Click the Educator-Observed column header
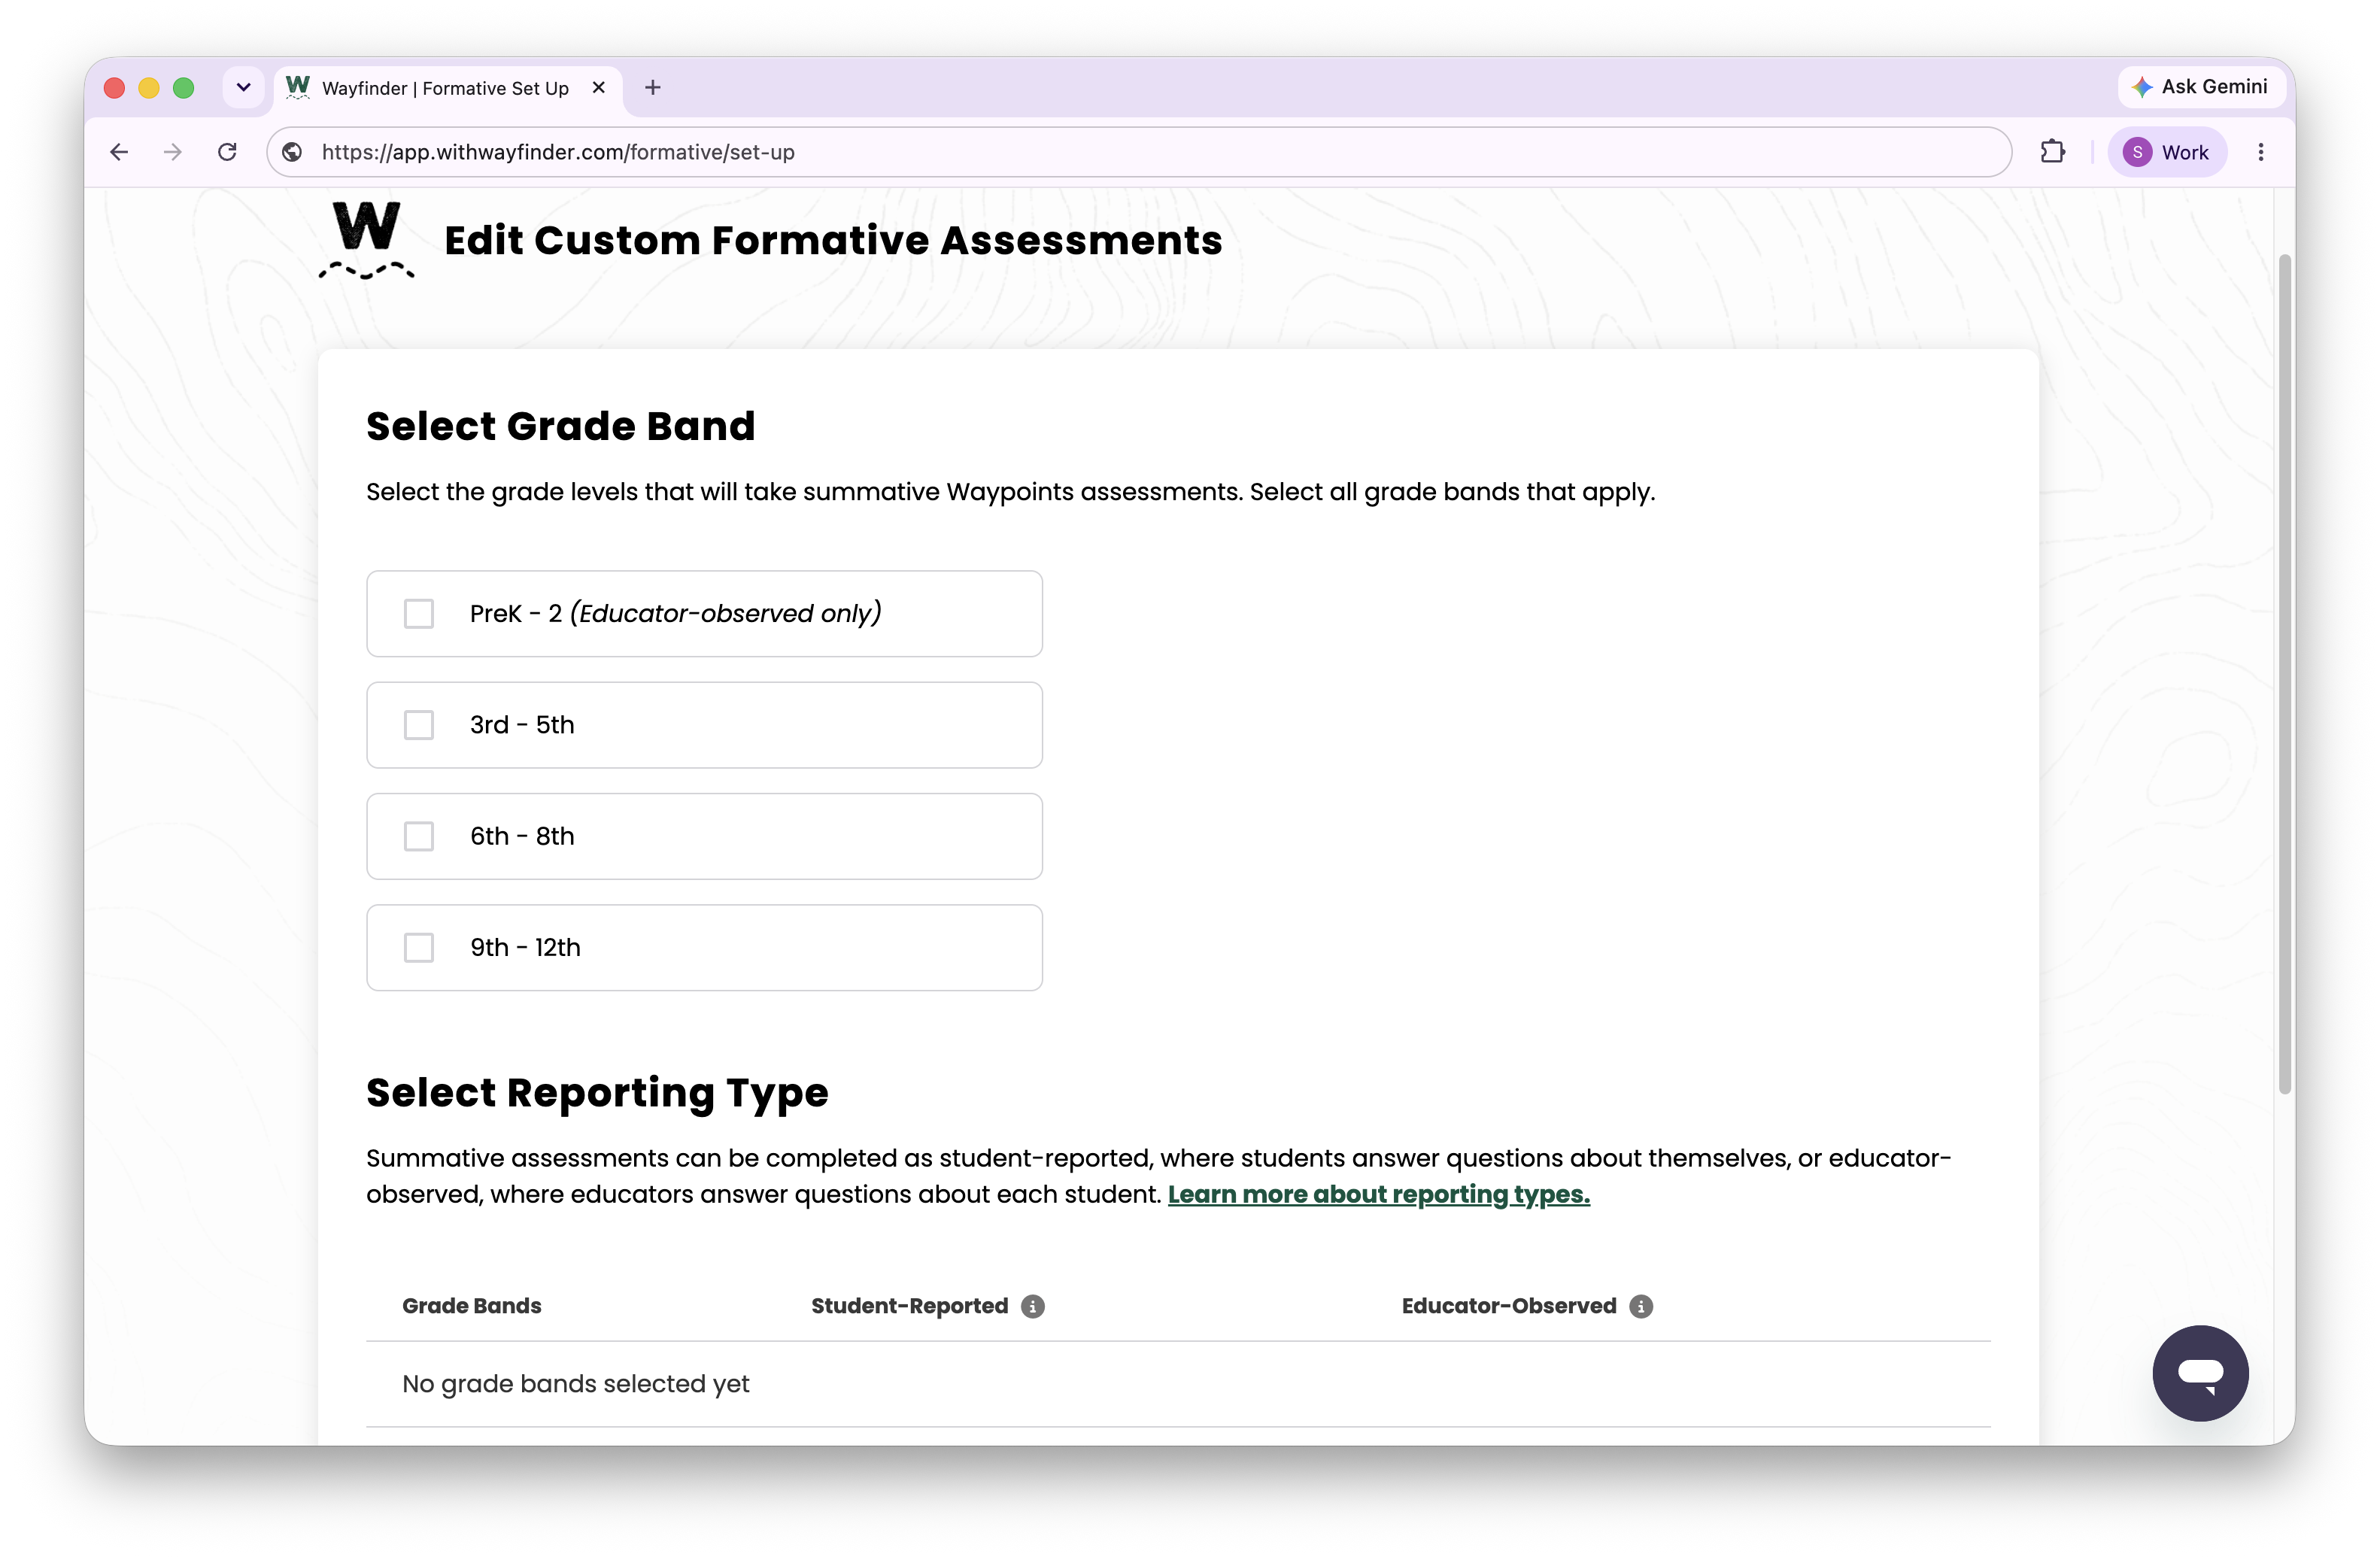The width and height of the screenshot is (2380, 1557). coord(1509,1306)
